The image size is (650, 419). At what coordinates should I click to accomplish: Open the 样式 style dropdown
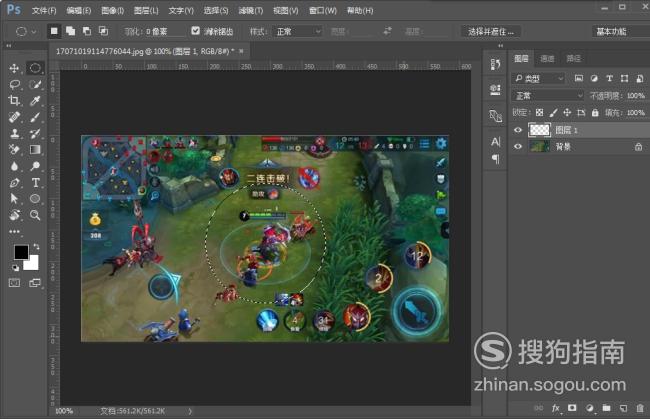(298, 31)
